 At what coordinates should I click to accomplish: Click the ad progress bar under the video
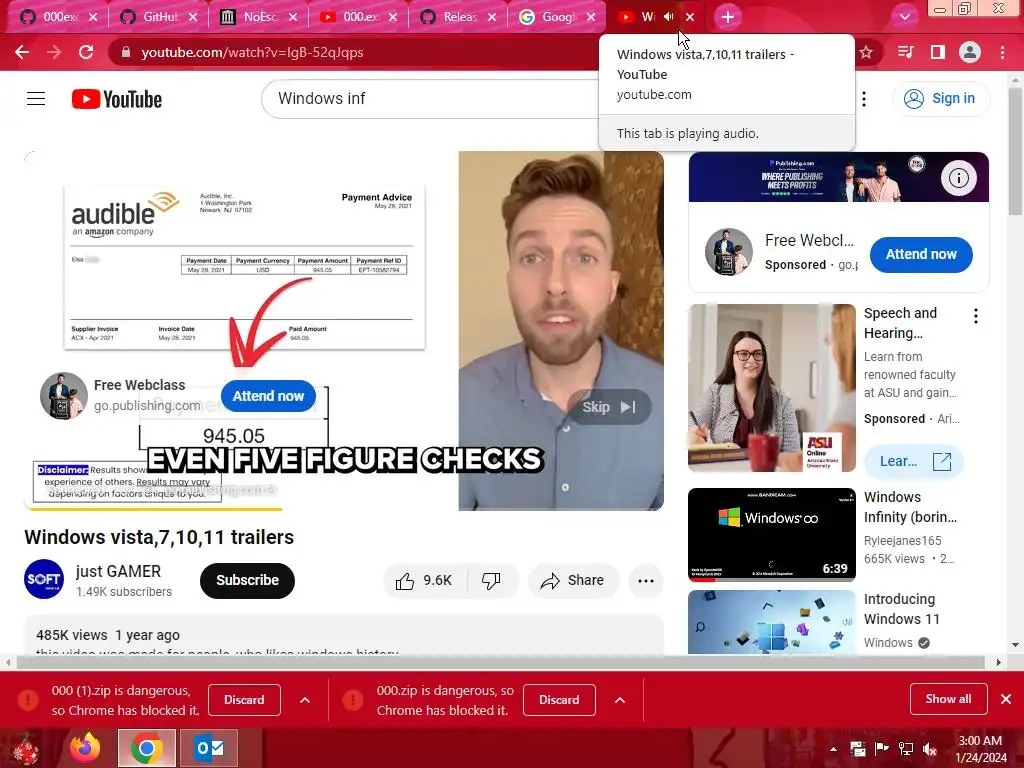[x=344, y=509]
